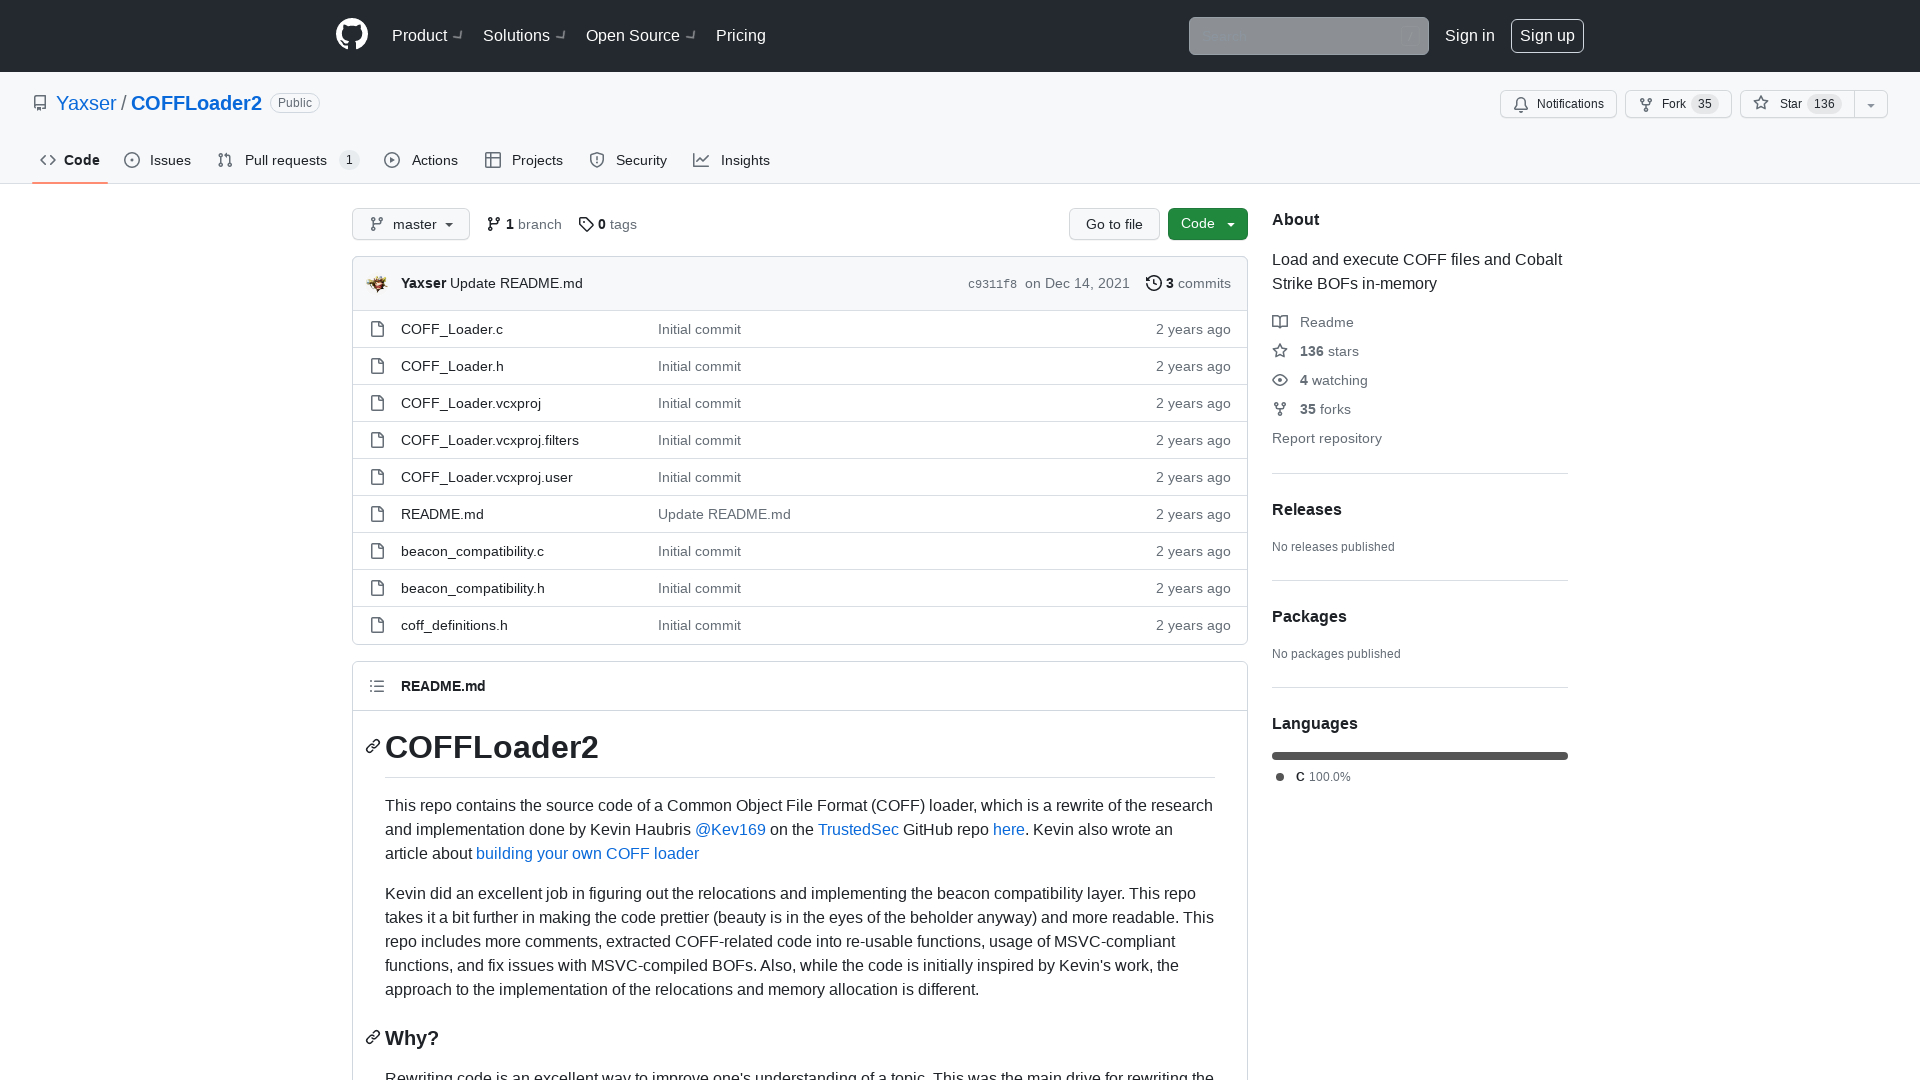This screenshot has height=1080, width=1920.
Task: Open the COFFLoader2 repository name link
Action: click(x=196, y=103)
